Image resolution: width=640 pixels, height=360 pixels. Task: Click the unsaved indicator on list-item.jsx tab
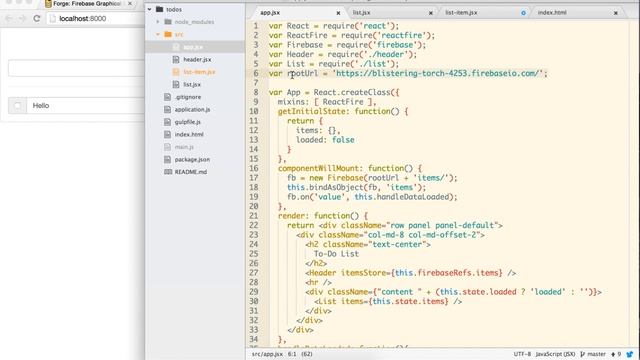(523, 13)
